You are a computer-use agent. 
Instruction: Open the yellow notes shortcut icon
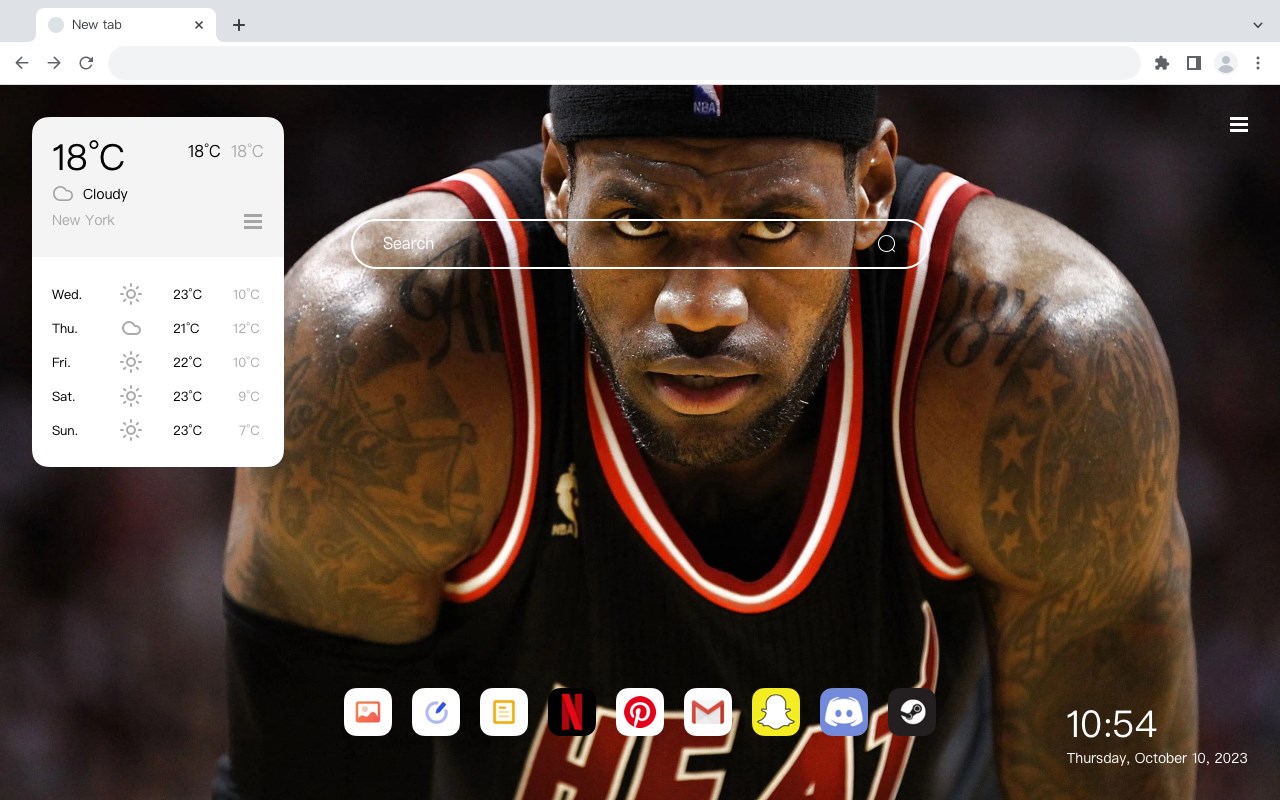(504, 712)
